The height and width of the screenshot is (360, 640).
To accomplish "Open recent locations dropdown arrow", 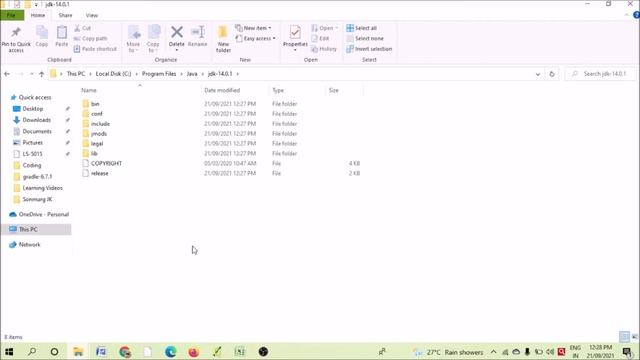I will point(31,74).
